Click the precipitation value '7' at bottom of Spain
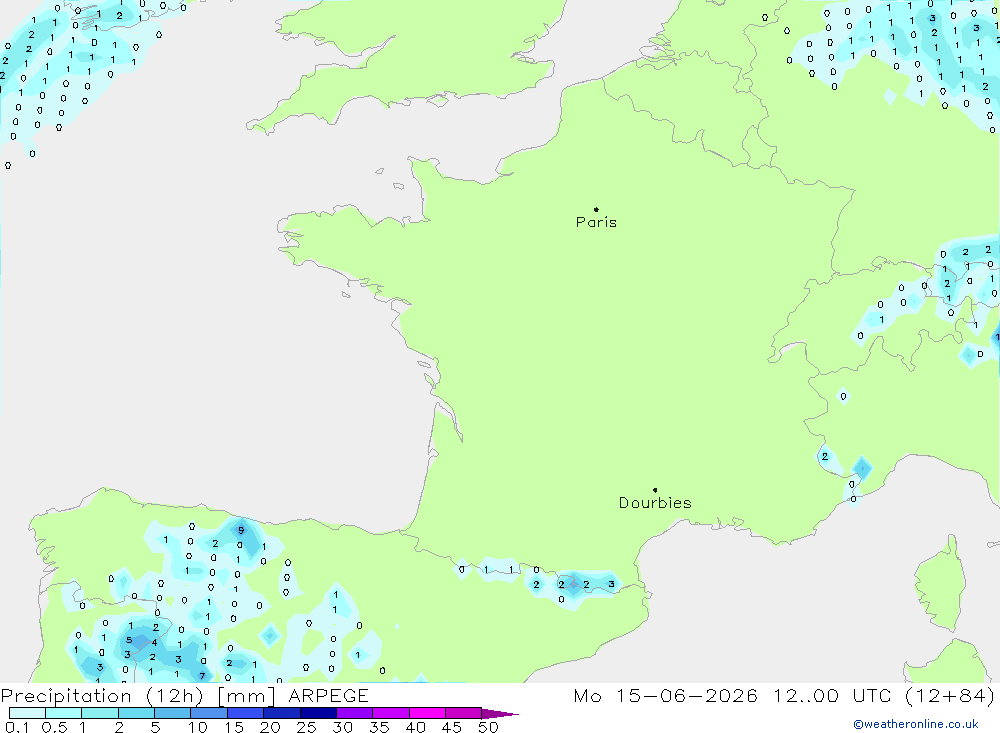Image resolution: width=1000 pixels, height=733 pixels. click(x=202, y=676)
